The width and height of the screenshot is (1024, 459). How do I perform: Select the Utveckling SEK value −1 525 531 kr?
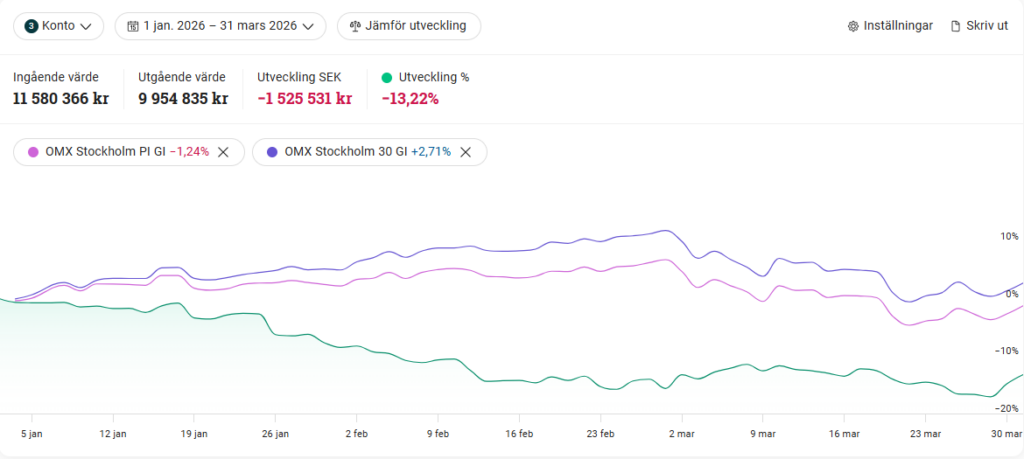(304, 98)
